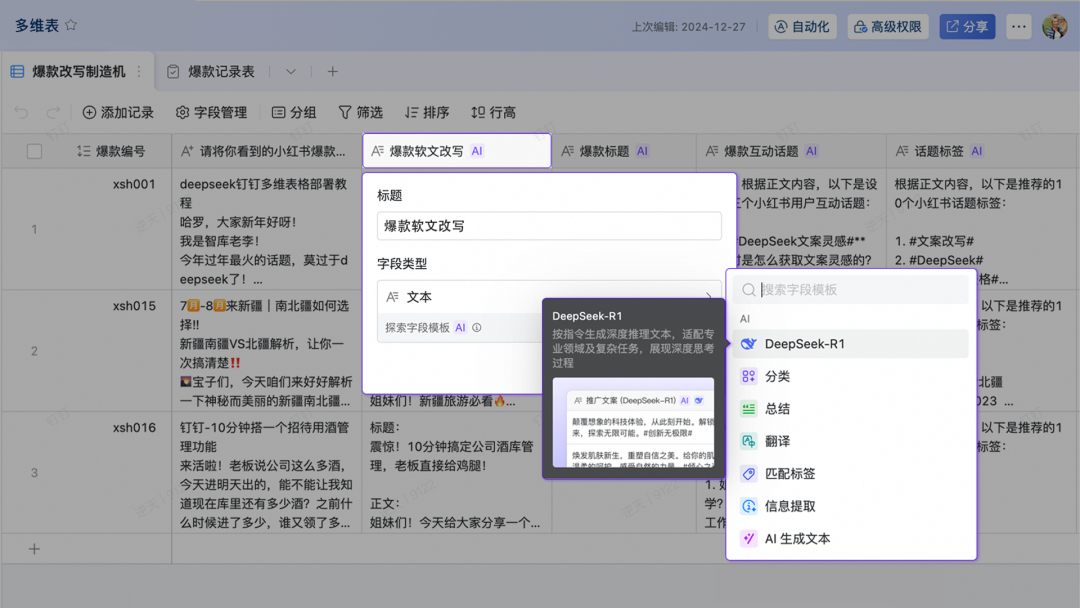Check the select-all checkbox in the table header
Viewport: 1080px width, 608px height.
[x=34, y=150]
